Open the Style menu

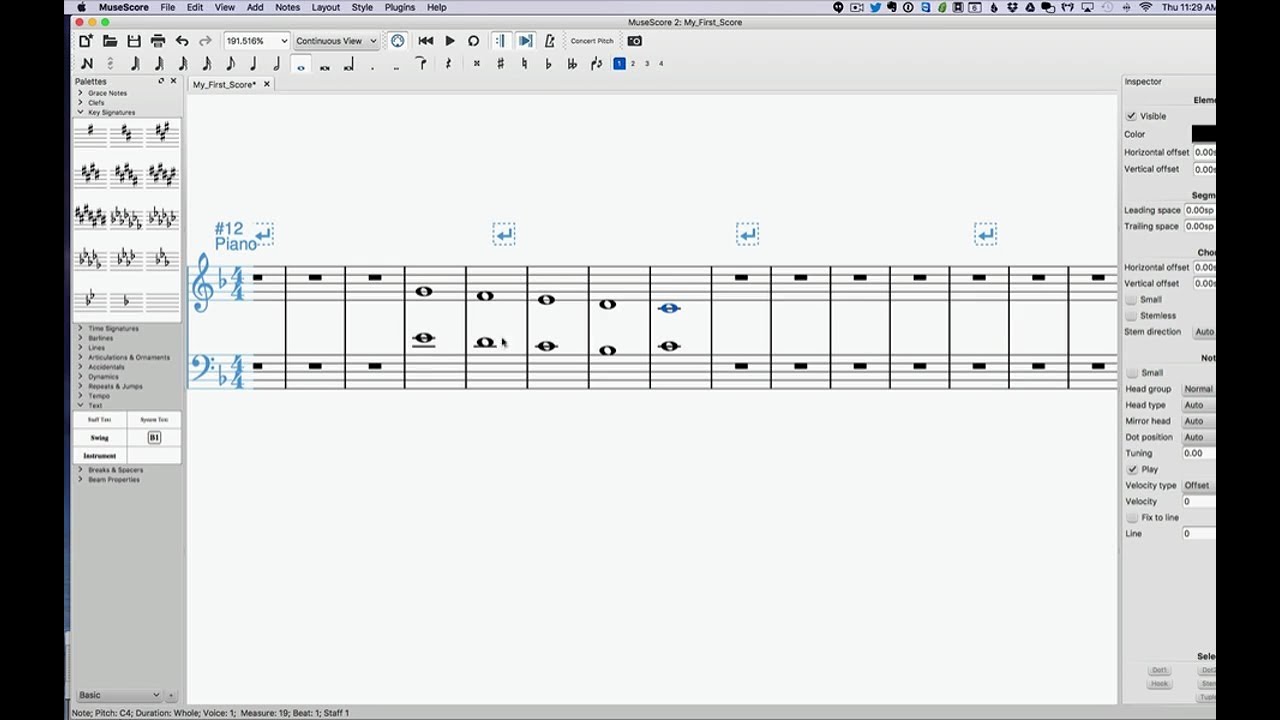[362, 7]
